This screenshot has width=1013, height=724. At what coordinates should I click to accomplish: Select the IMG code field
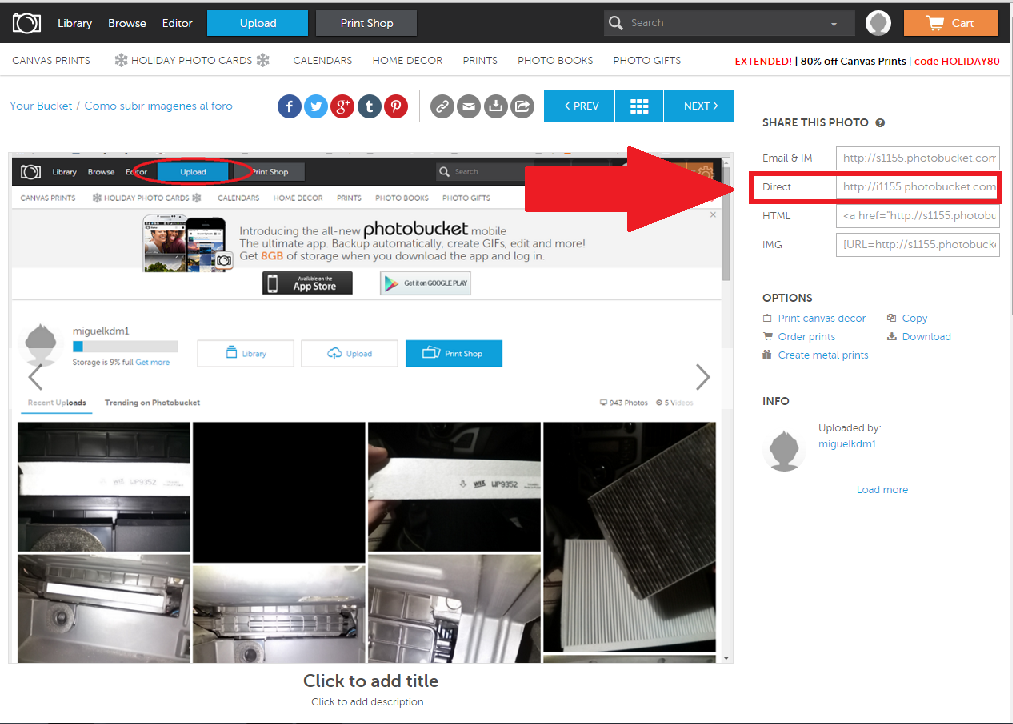pos(918,245)
